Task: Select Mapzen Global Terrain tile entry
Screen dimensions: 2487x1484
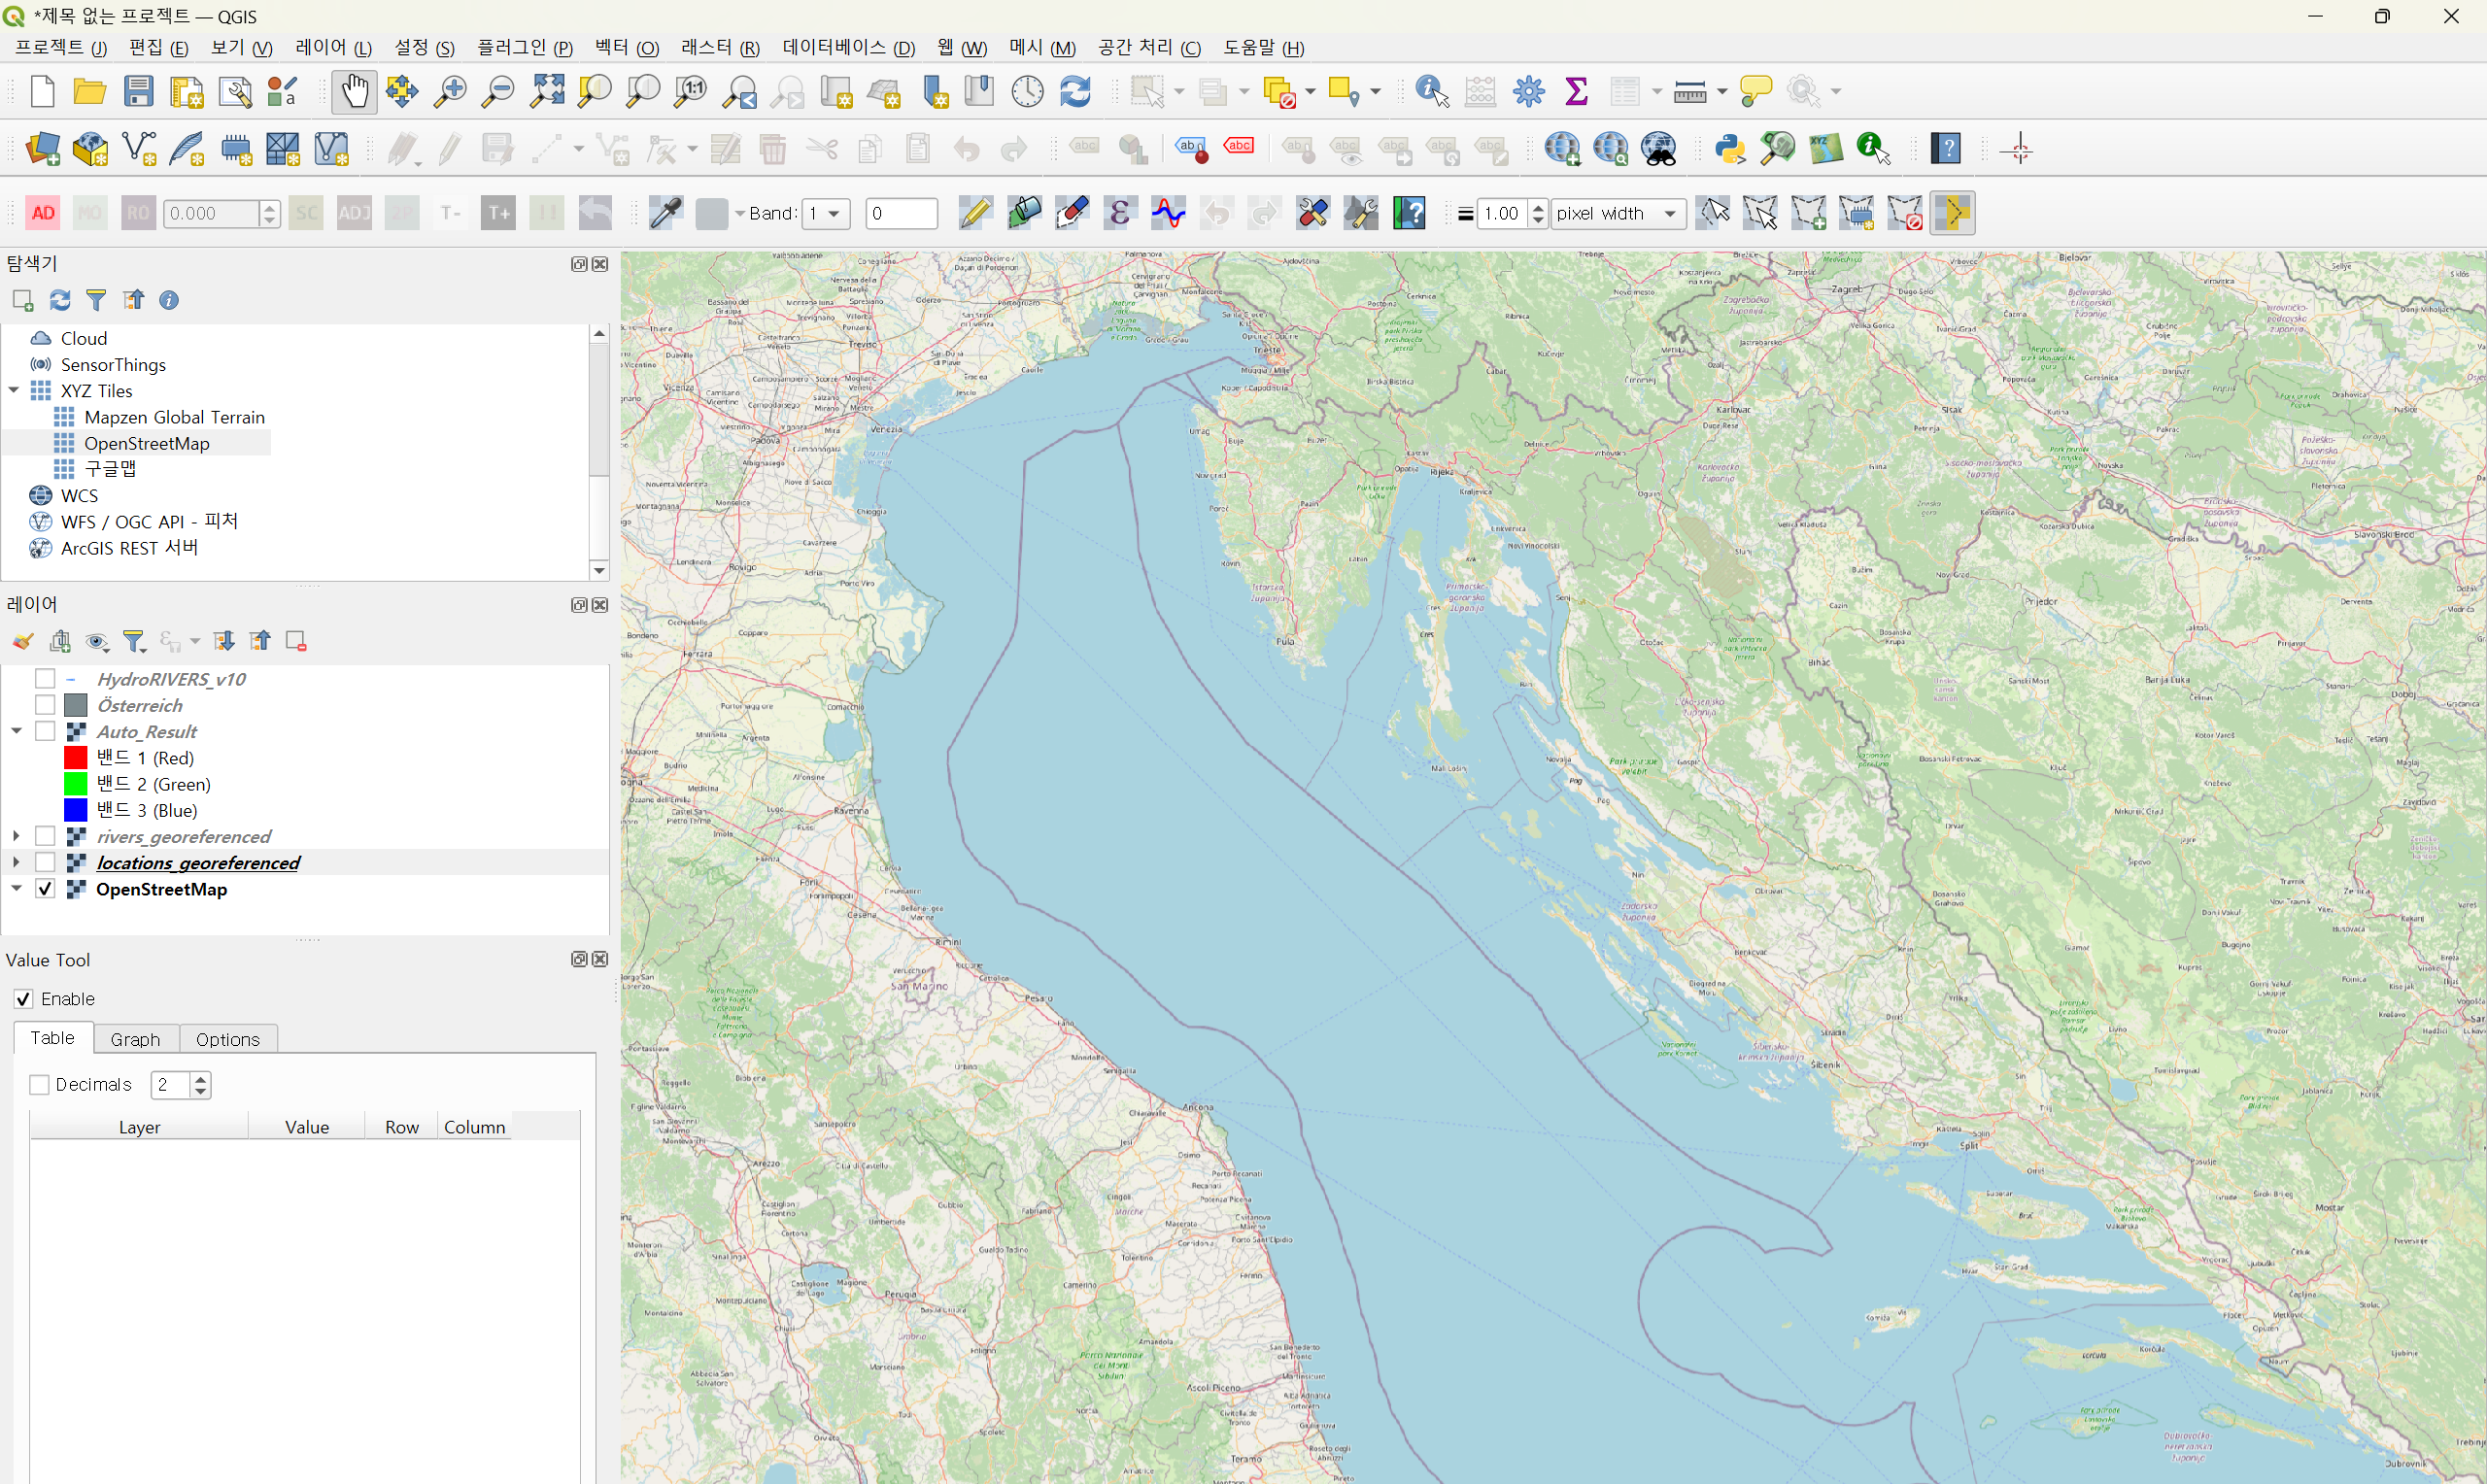Action: tap(174, 417)
